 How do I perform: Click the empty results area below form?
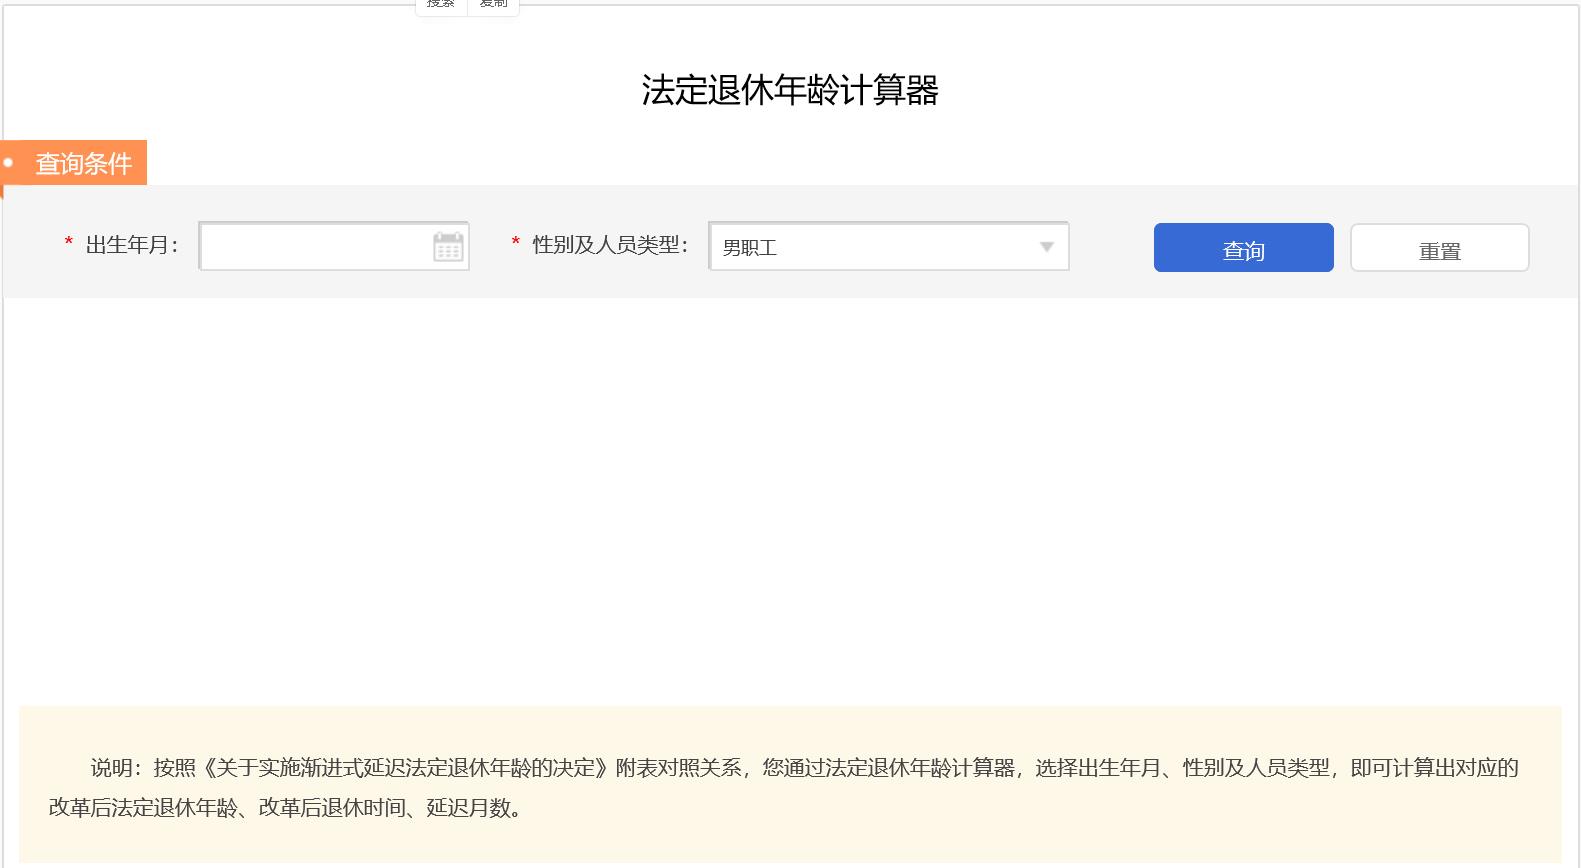(x=790, y=500)
